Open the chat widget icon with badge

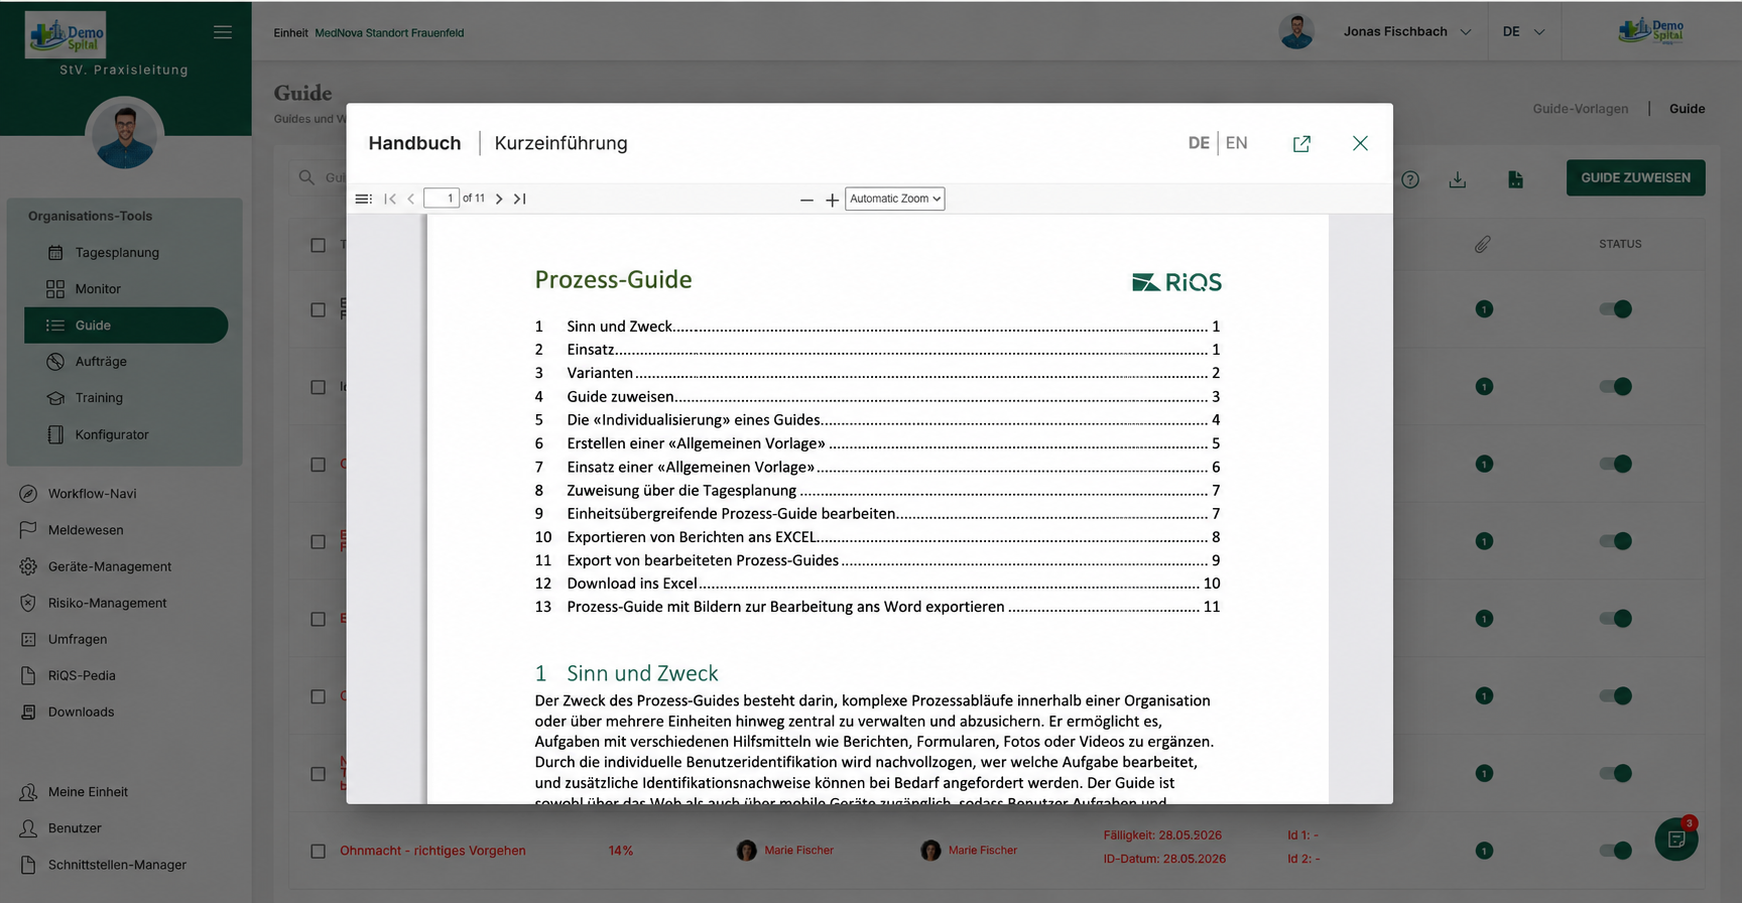click(1677, 839)
